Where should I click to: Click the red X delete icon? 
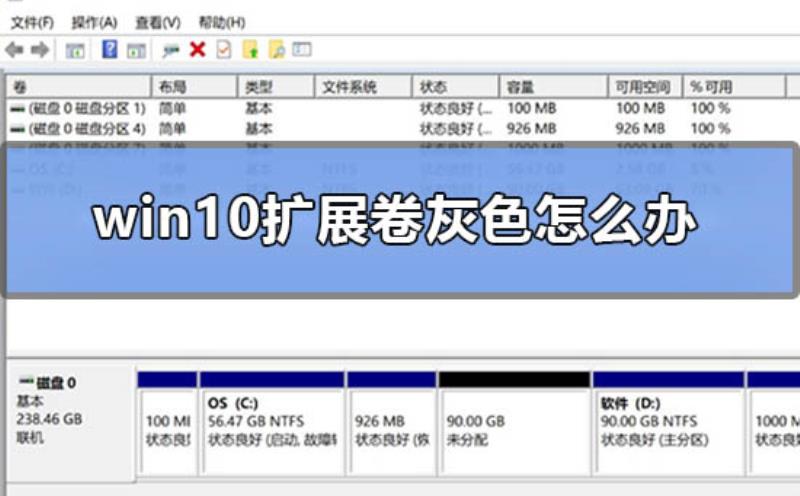click(197, 49)
